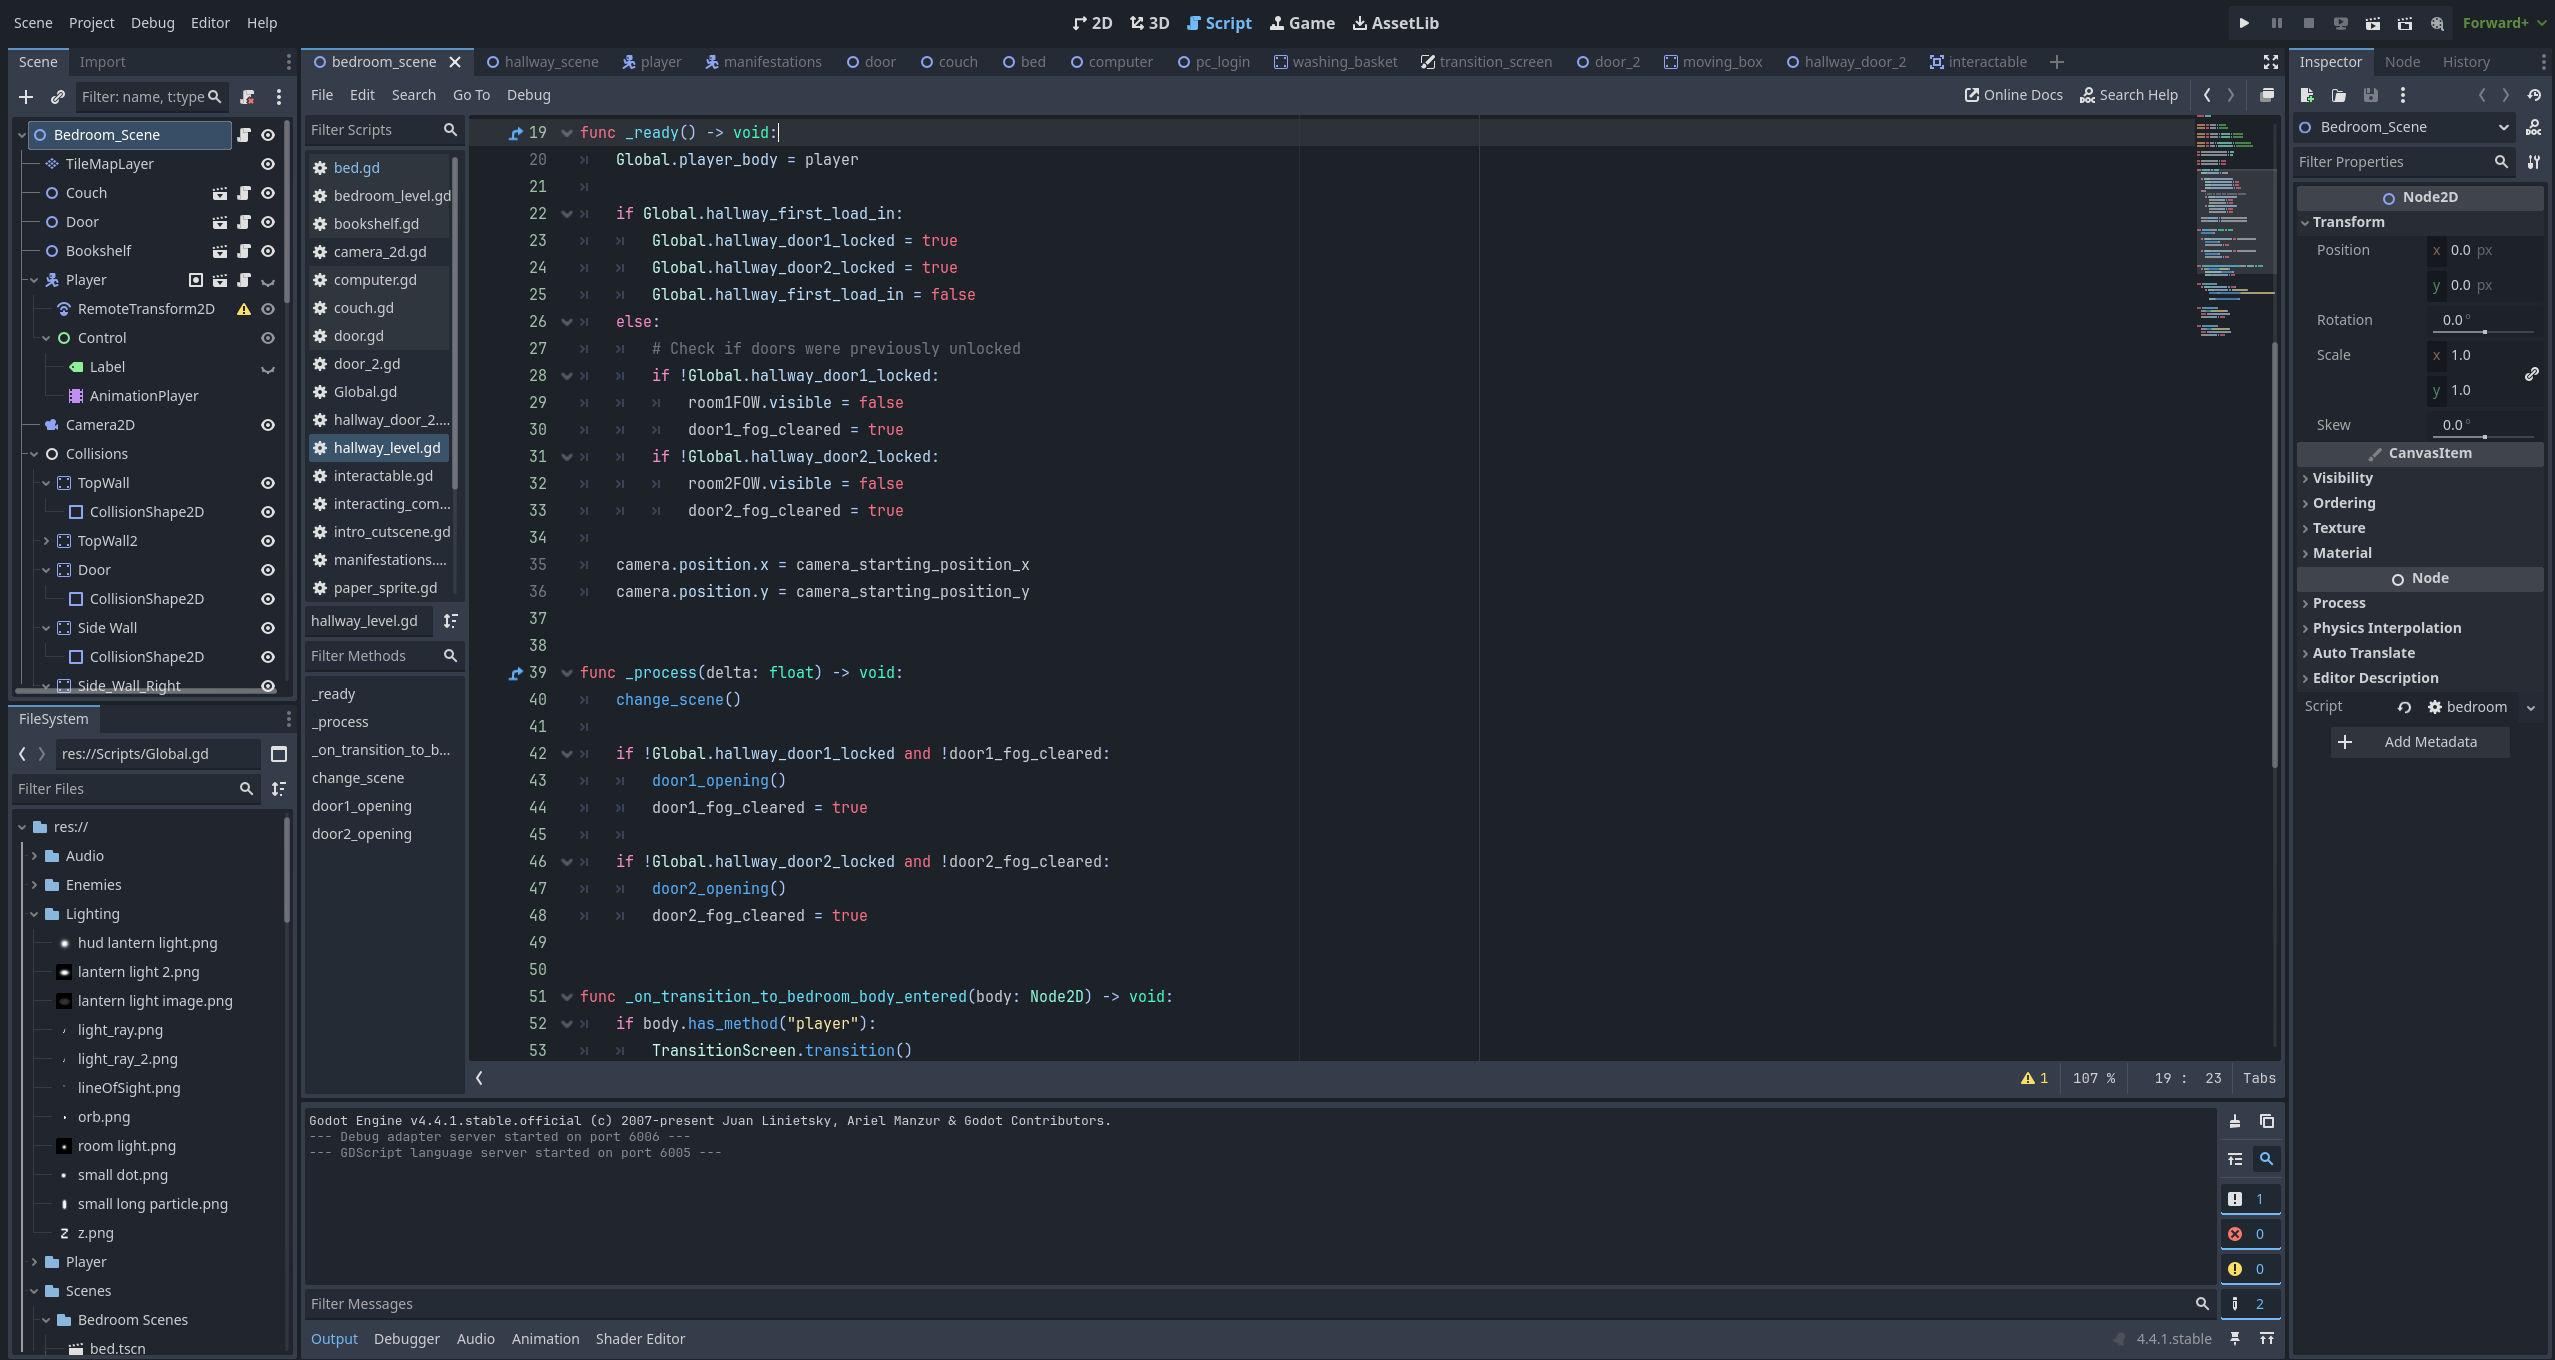Run the current scene via clapperboard icon
Image resolution: width=2555 pixels, height=1360 pixels.
(x=2372, y=23)
